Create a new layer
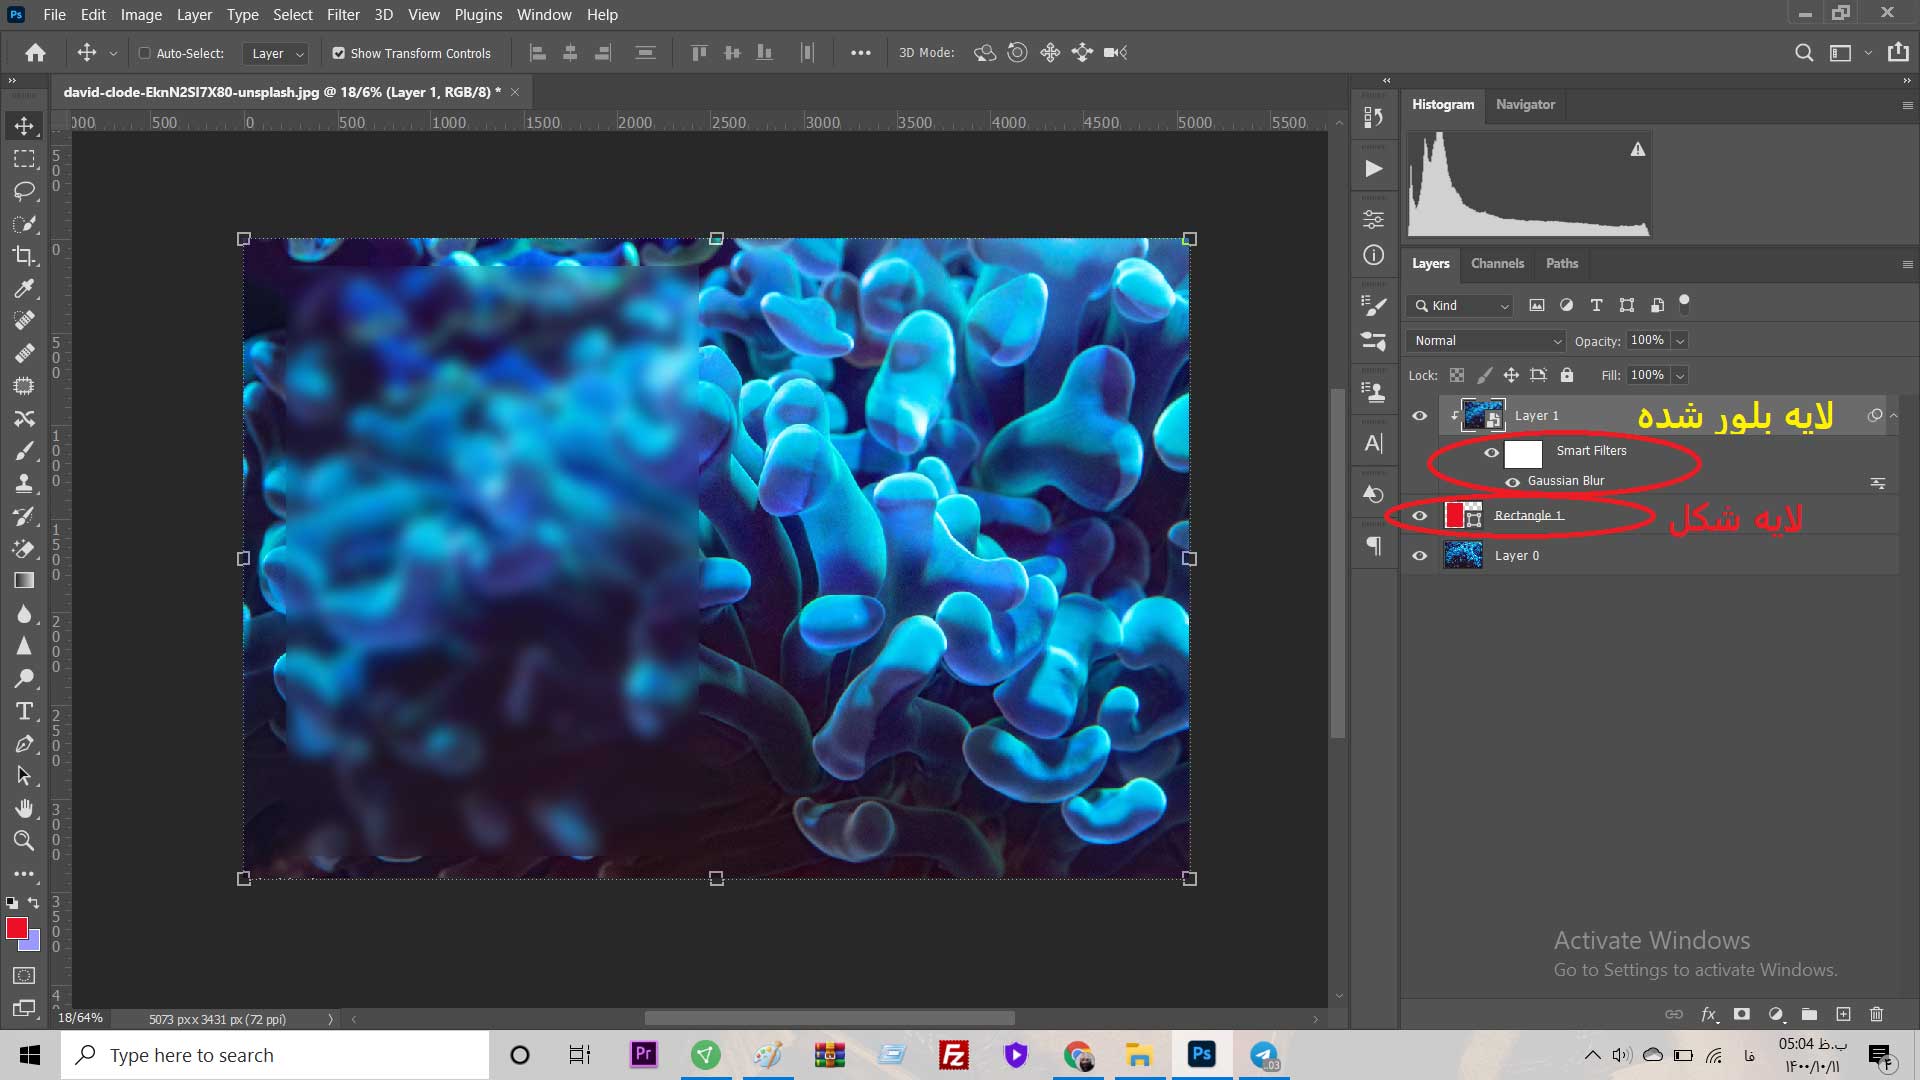Image resolution: width=1920 pixels, height=1080 pixels. tap(1843, 1014)
